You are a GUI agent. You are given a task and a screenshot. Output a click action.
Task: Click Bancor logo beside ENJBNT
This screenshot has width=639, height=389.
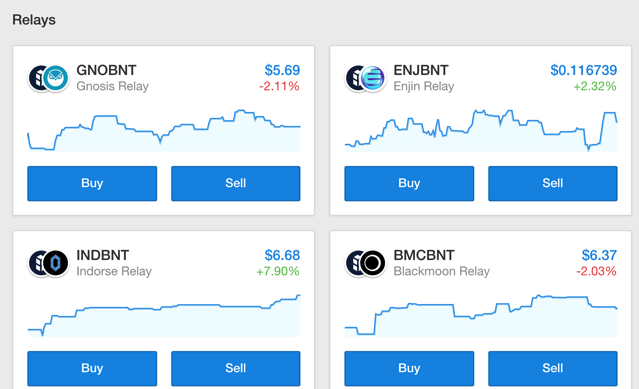[x=353, y=78]
